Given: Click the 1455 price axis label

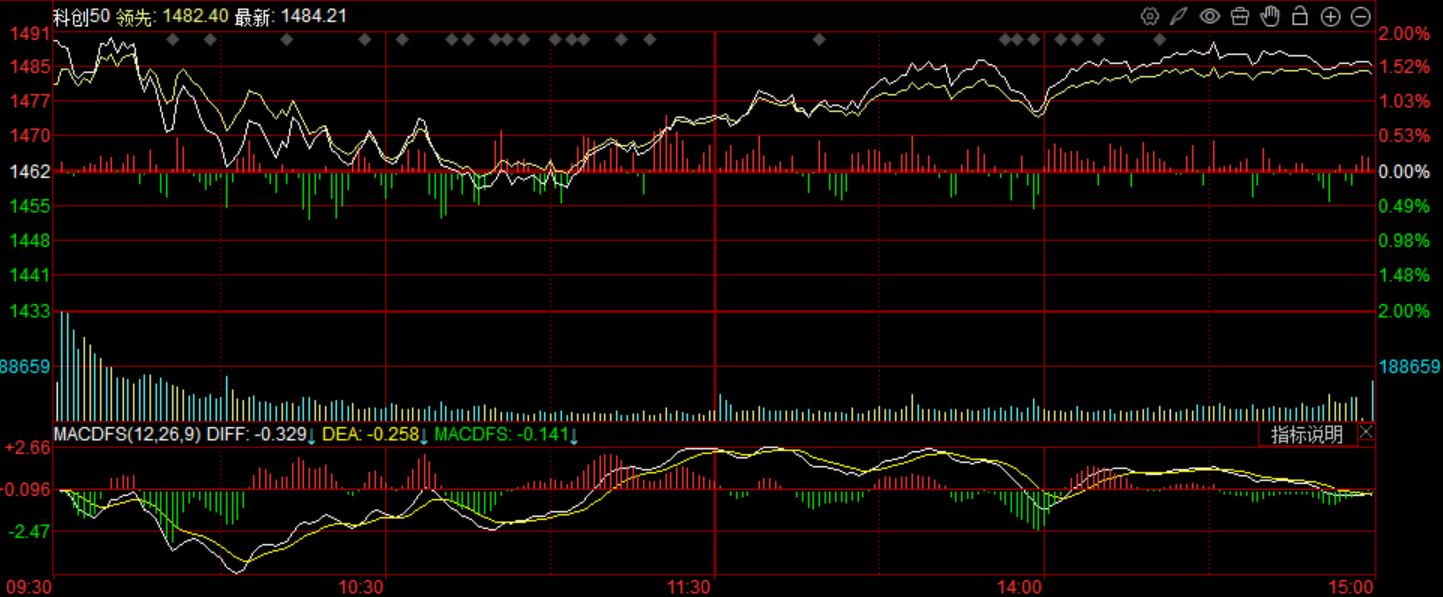Looking at the screenshot, I should (x=31, y=206).
